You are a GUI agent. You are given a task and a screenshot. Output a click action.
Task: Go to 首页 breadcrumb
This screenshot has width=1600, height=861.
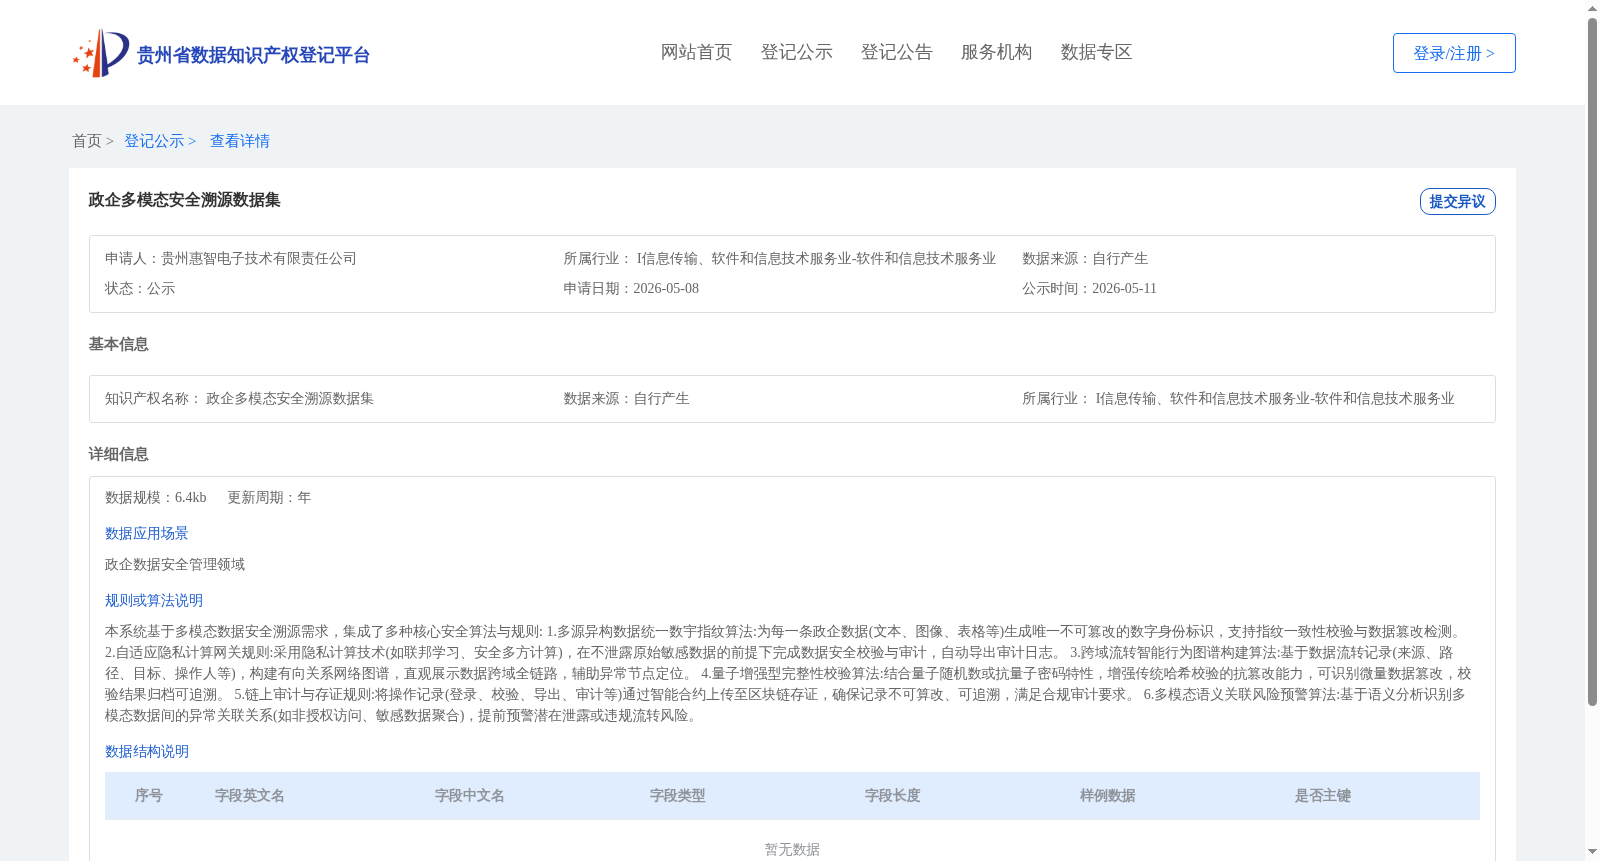(87, 141)
